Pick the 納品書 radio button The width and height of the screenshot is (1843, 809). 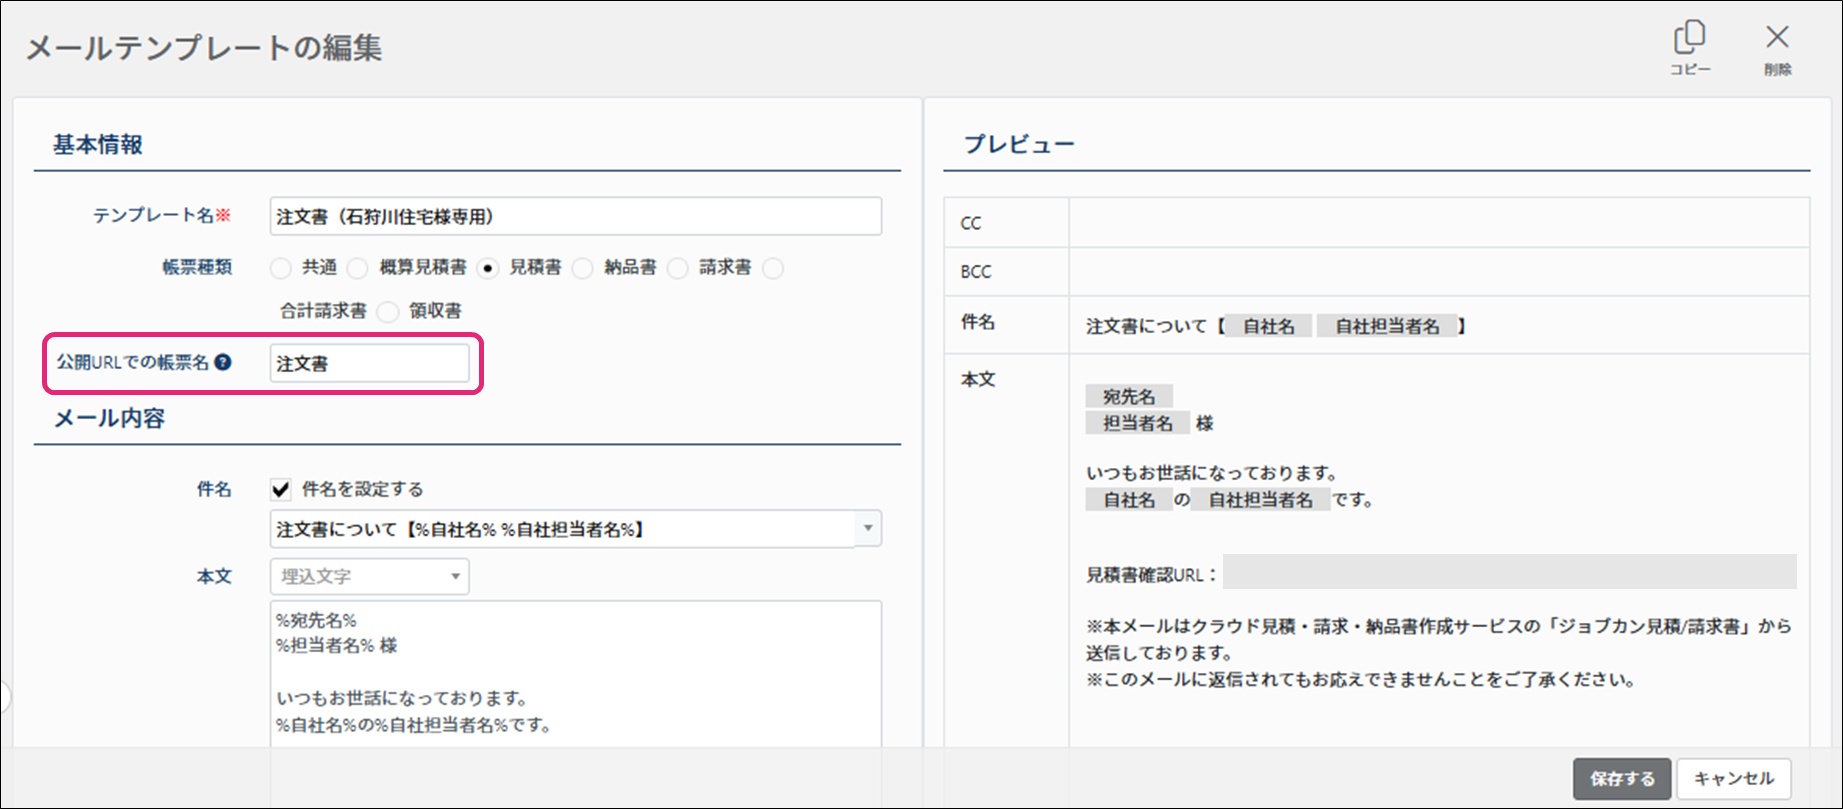click(x=583, y=268)
